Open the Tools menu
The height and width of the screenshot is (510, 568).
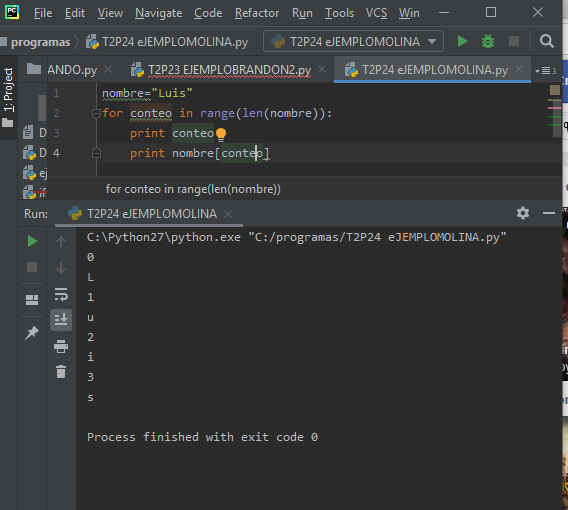click(x=339, y=13)
